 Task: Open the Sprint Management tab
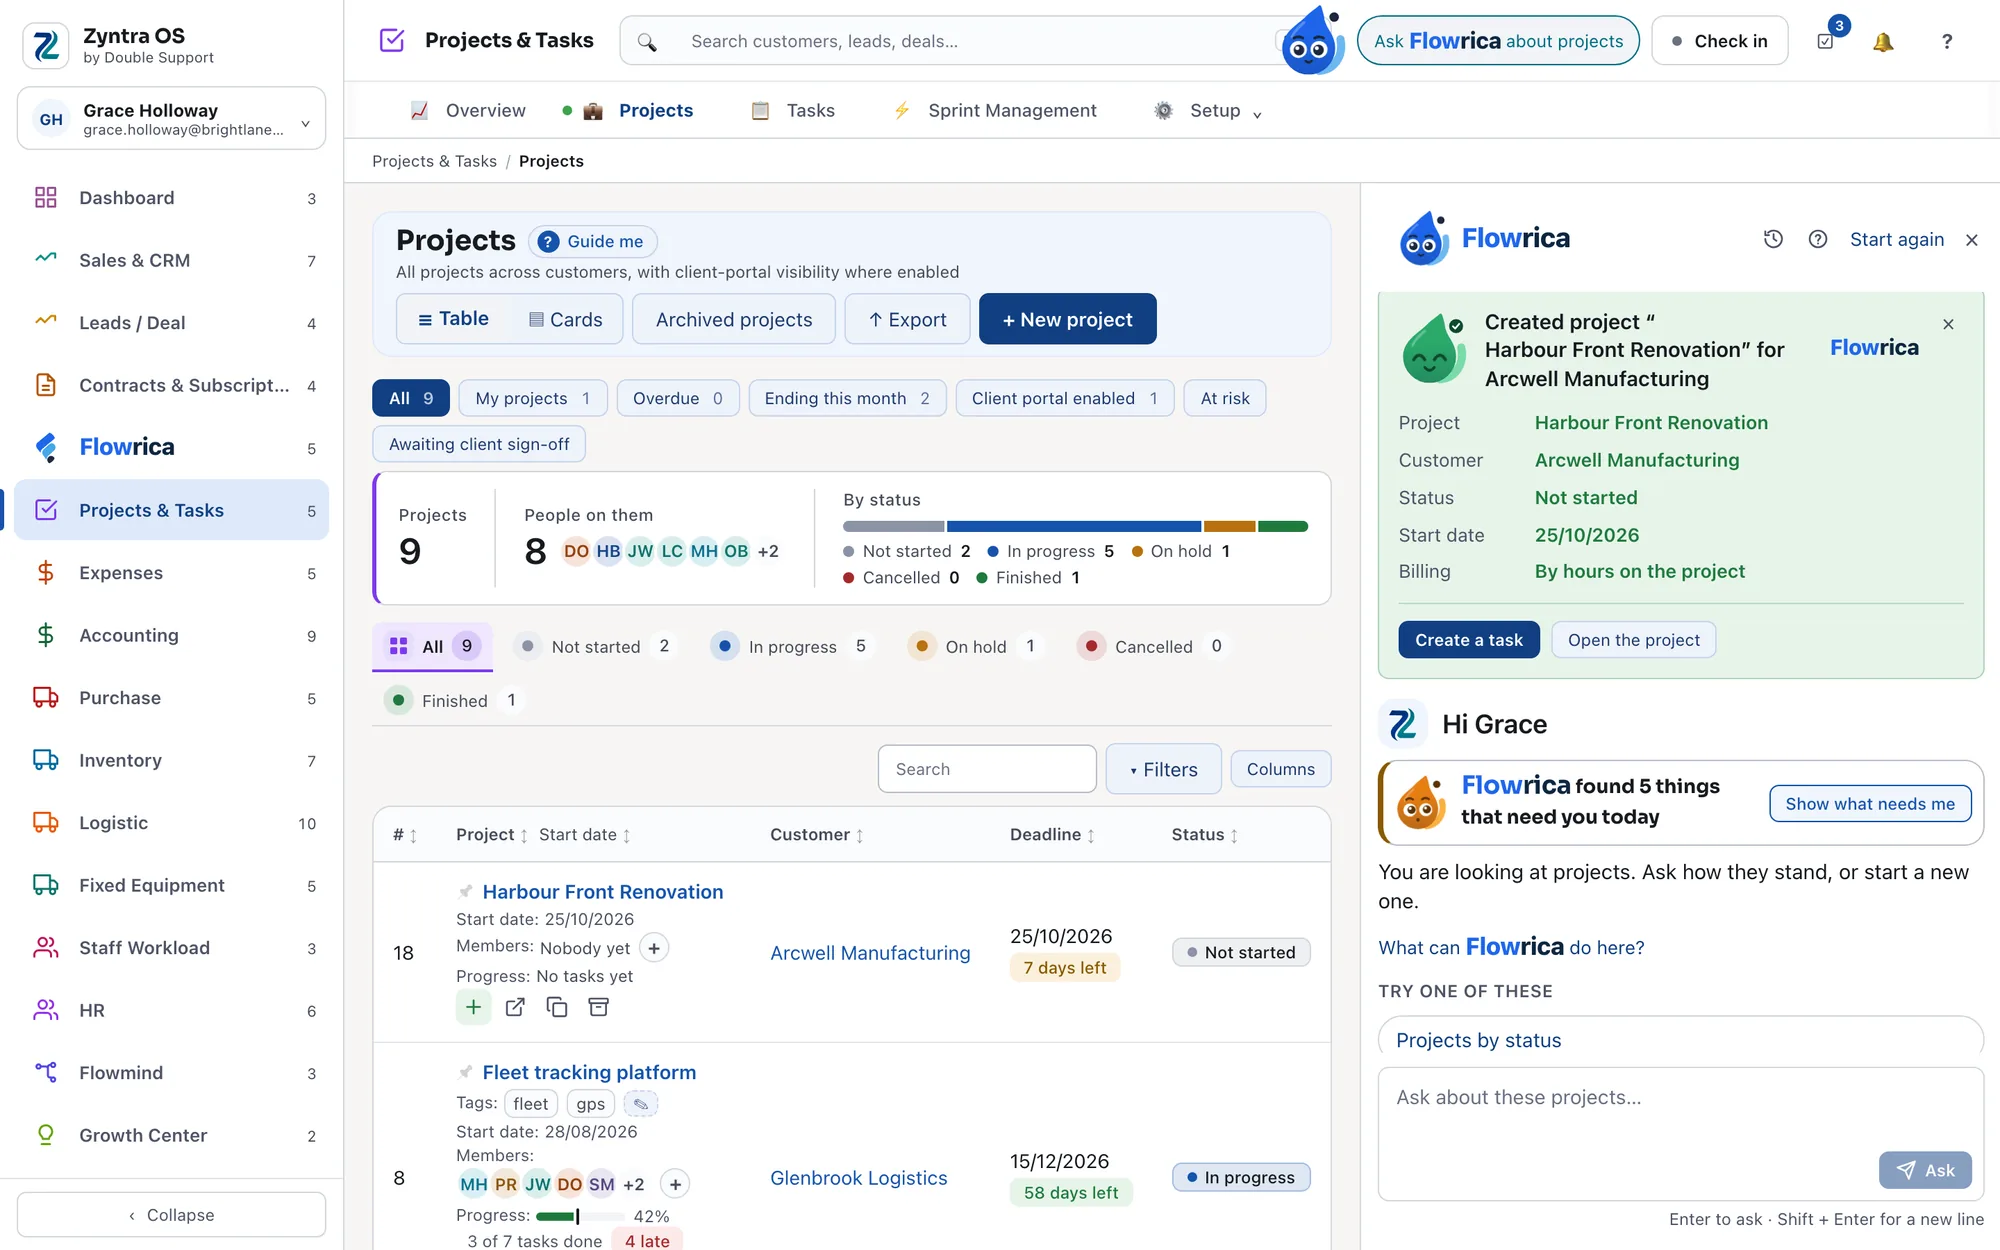click(x=995, y=111)
